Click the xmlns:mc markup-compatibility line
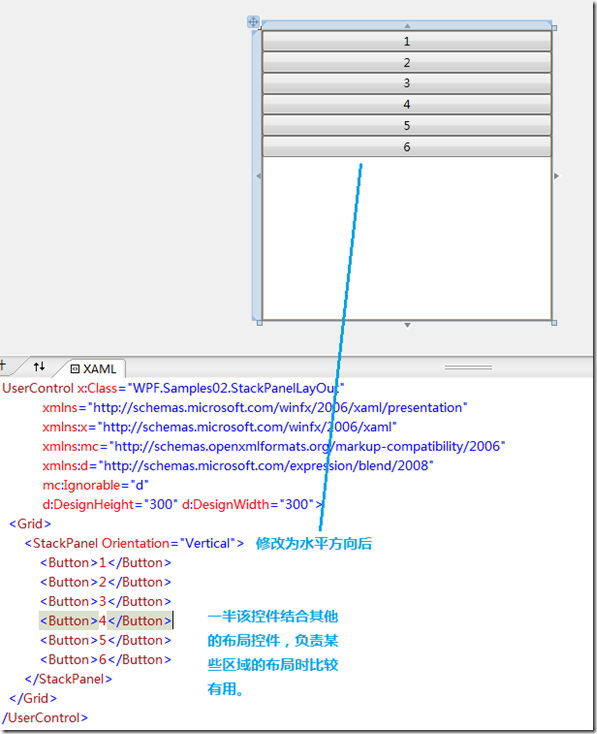The height and width of the screenshot is (734, 597). click(x=274, y=447)
